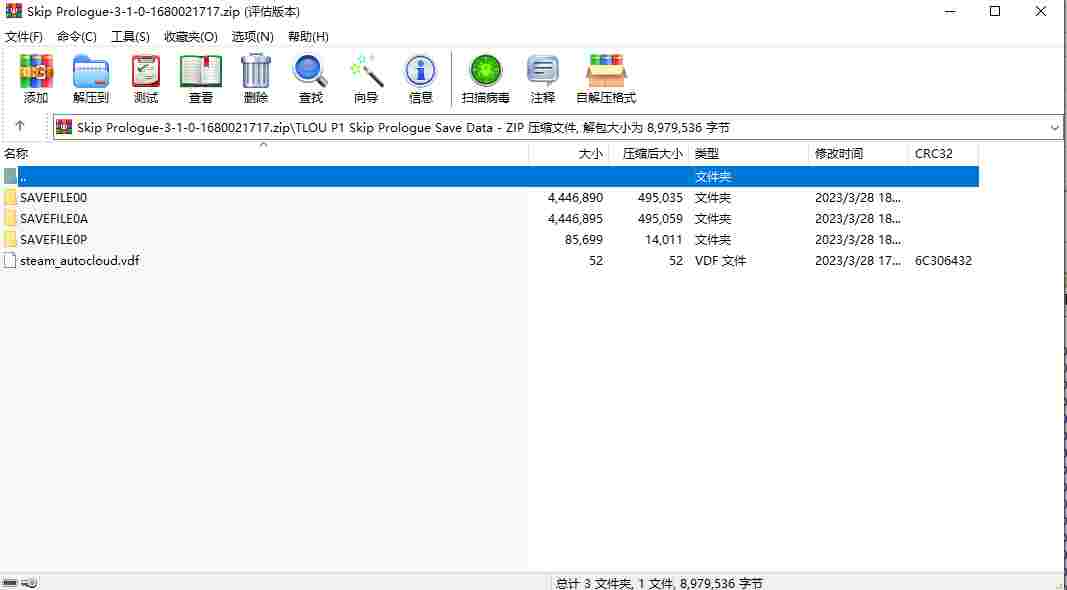Image resolution: width=1067 pixels, height=590 pixels.
Task: Click the 注释 (Comment) toolbar icon
Action: [x=542, y=71]
